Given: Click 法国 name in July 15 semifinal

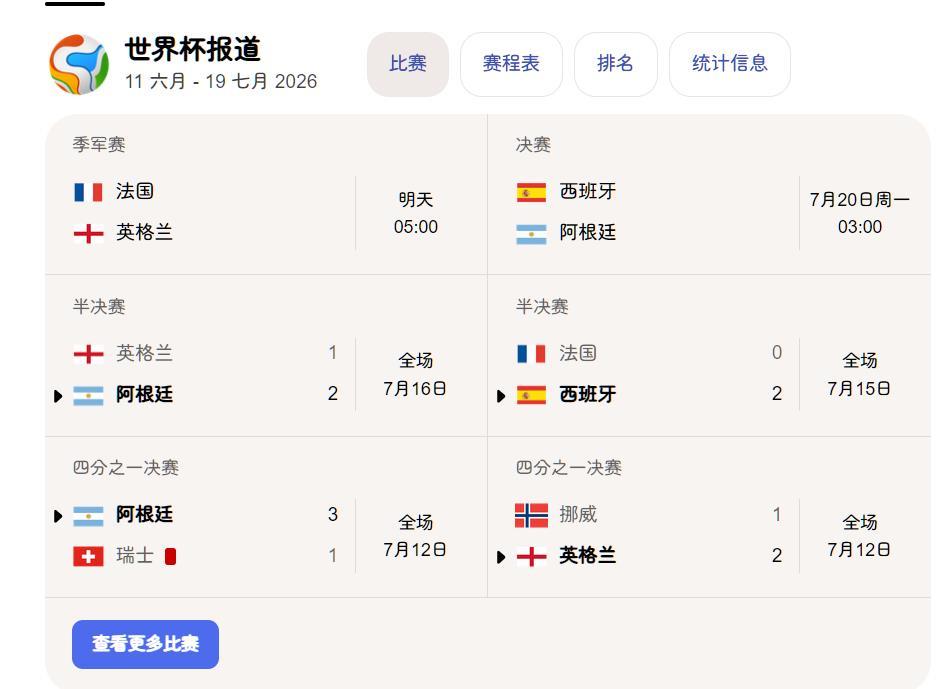Looking at the screenshot, I should [x=578, y=353].
